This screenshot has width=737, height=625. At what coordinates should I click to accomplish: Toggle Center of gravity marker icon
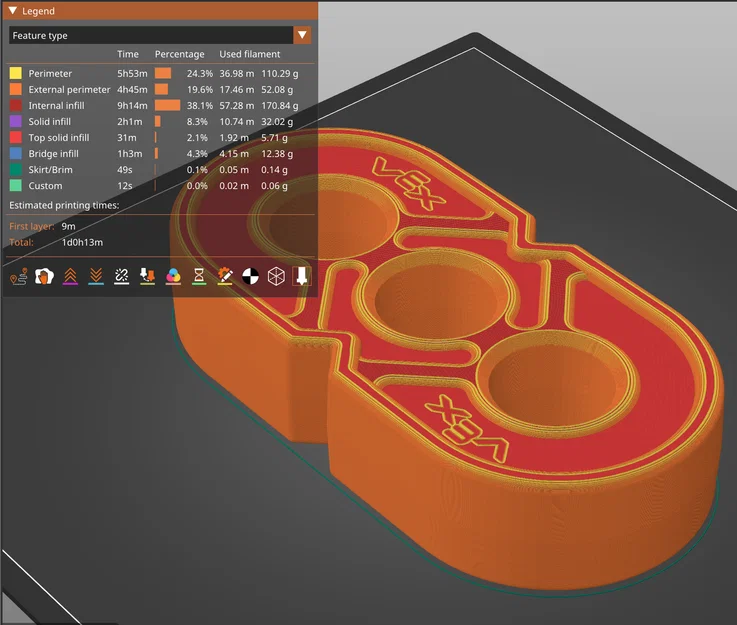[x=251, y=276]
